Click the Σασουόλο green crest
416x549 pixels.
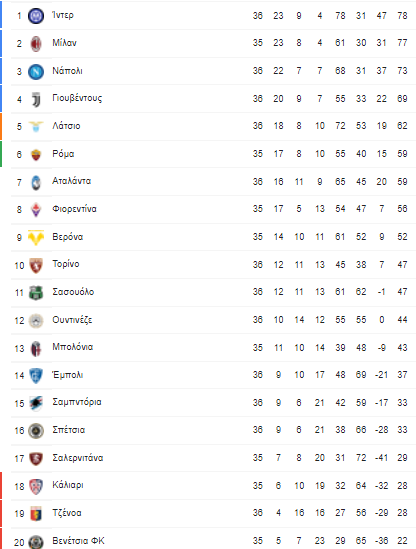point(36,293)
